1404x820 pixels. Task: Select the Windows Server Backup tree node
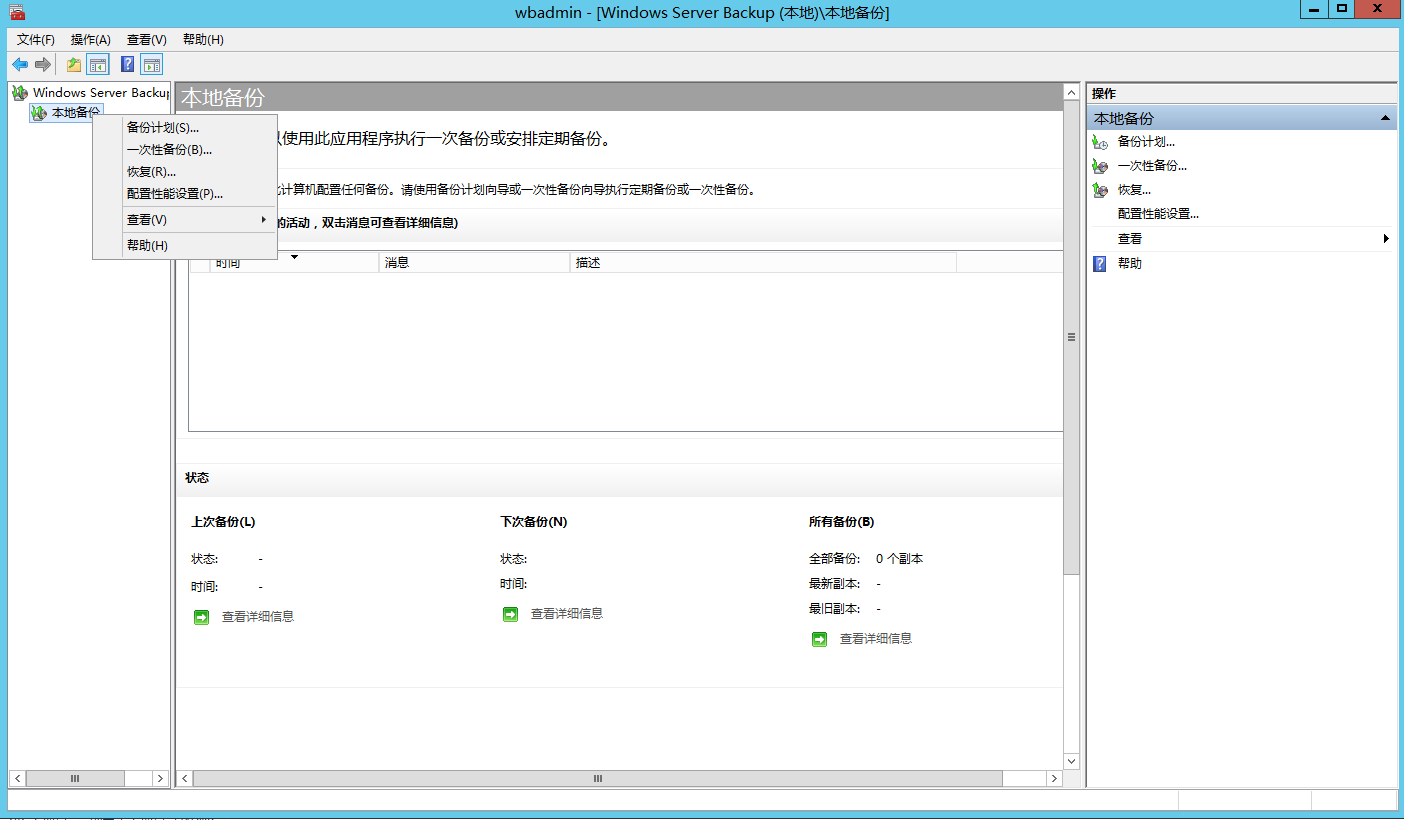point(101,93)
